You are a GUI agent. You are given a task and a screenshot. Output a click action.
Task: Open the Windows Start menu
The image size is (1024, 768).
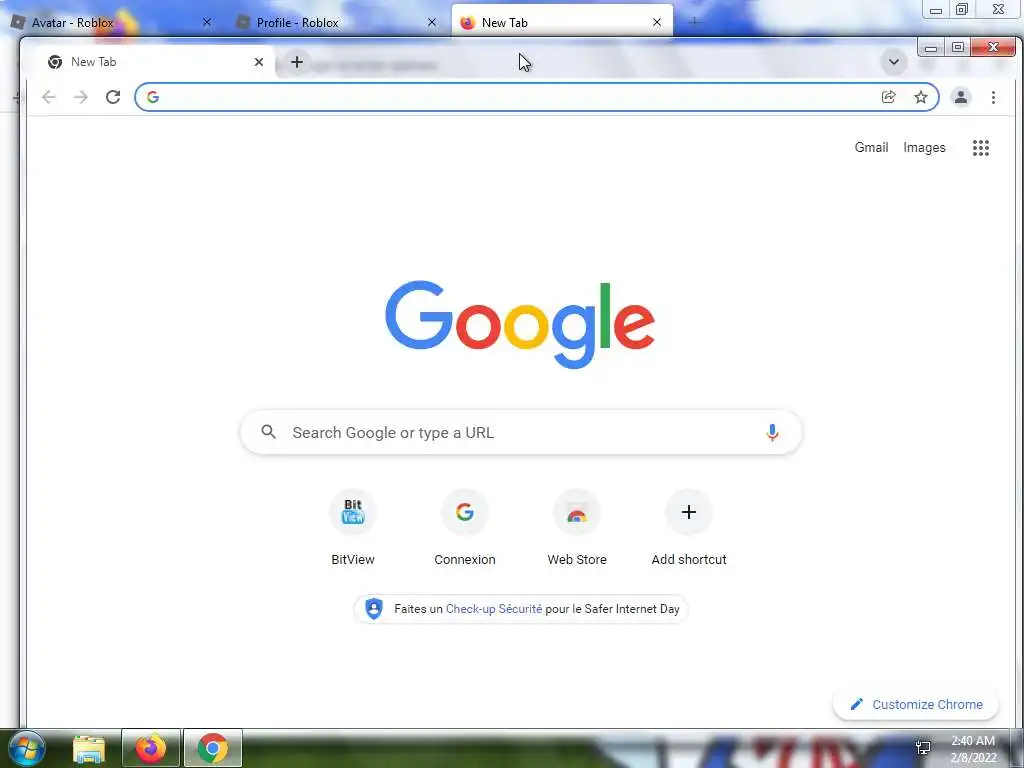pos(26,748)
